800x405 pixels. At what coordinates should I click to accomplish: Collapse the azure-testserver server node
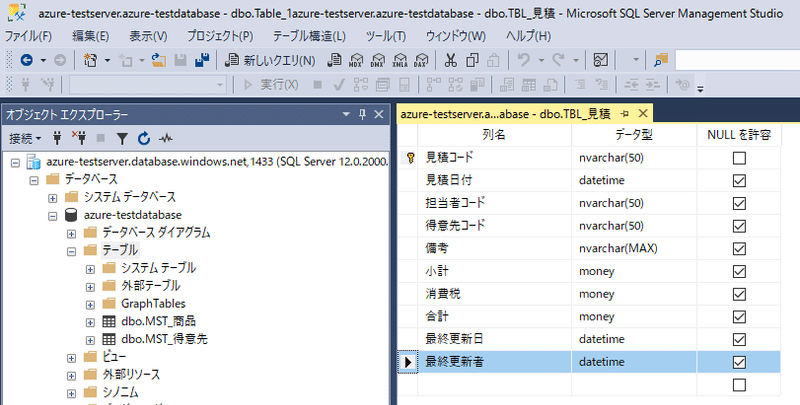point(15,163)
